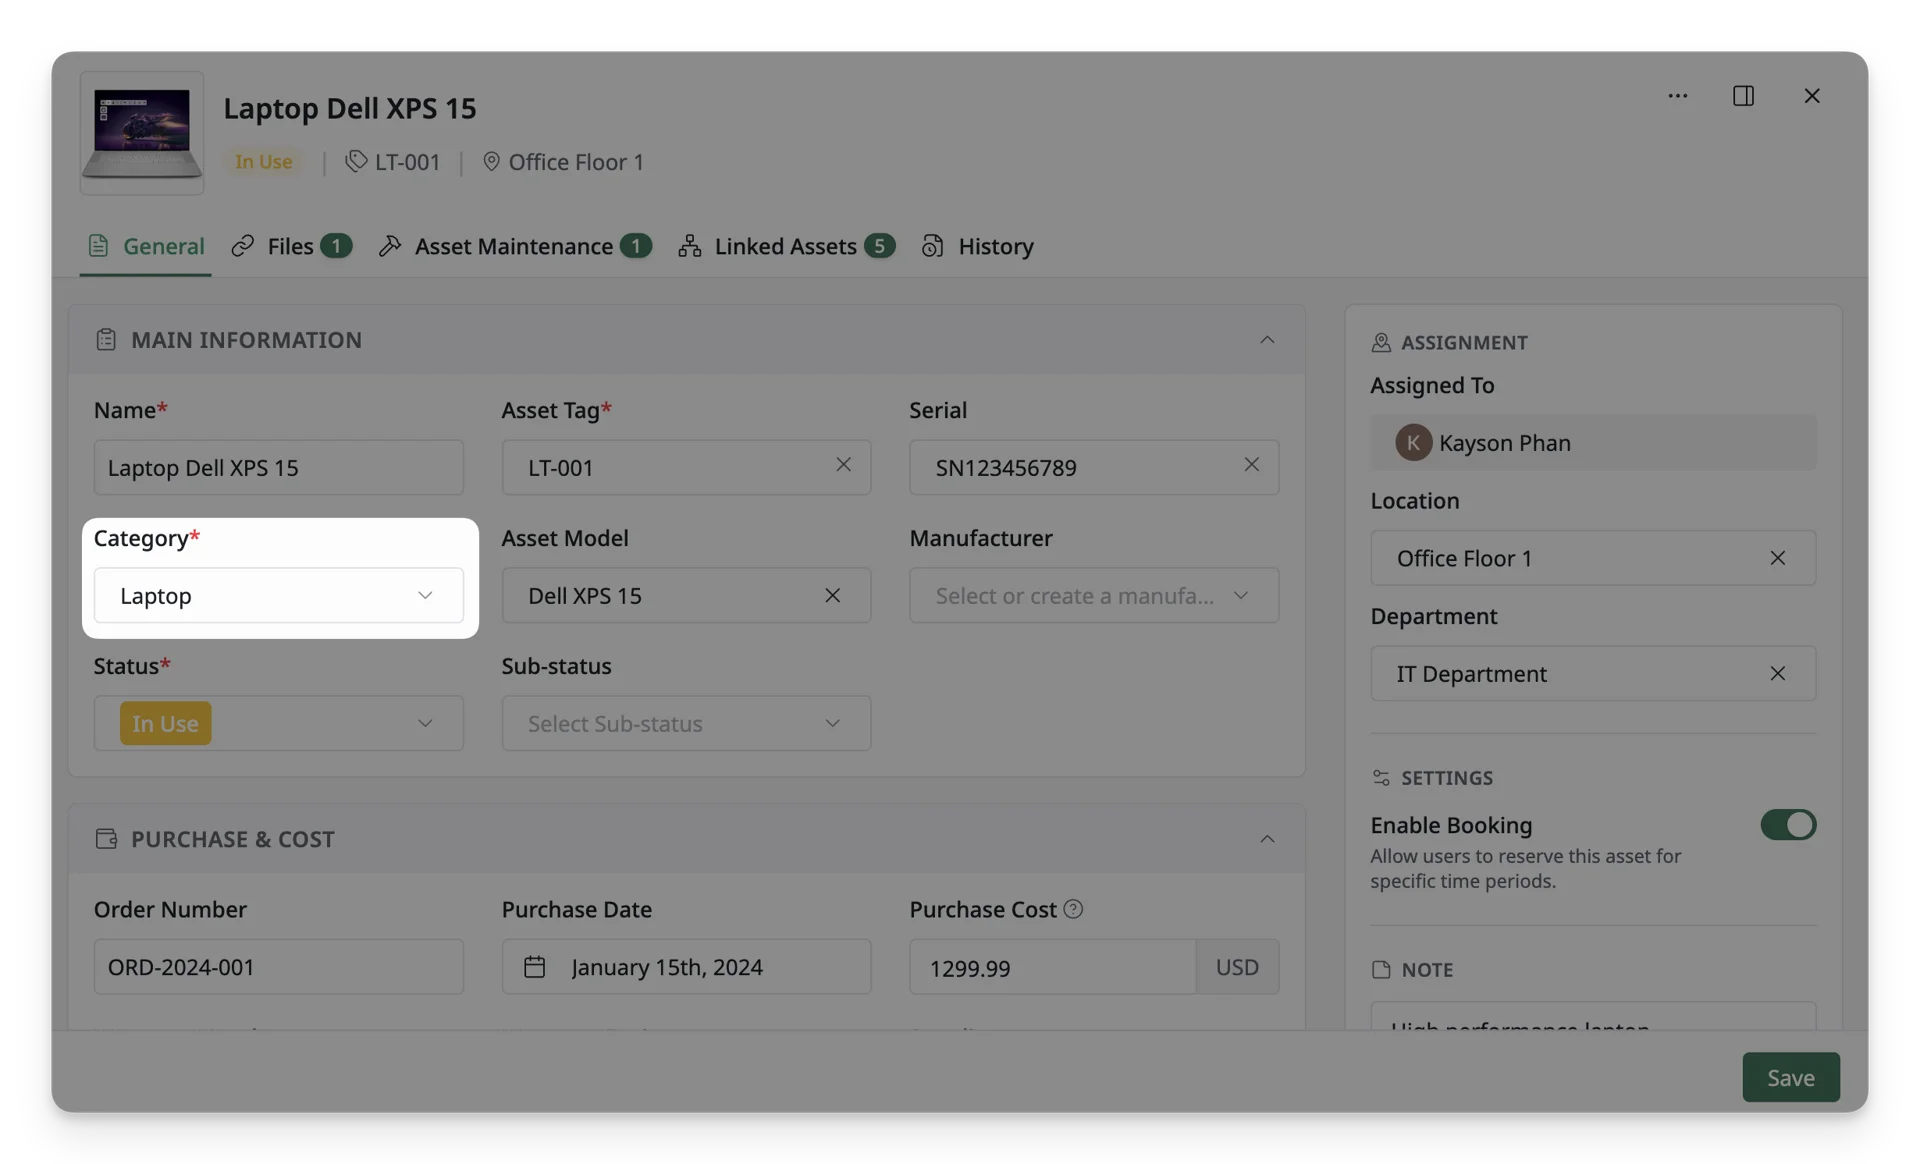Collapse the Purchase & Cost section
Image resolution: width=1920 pixels, height=1164 pixels.
(1267, 839)
